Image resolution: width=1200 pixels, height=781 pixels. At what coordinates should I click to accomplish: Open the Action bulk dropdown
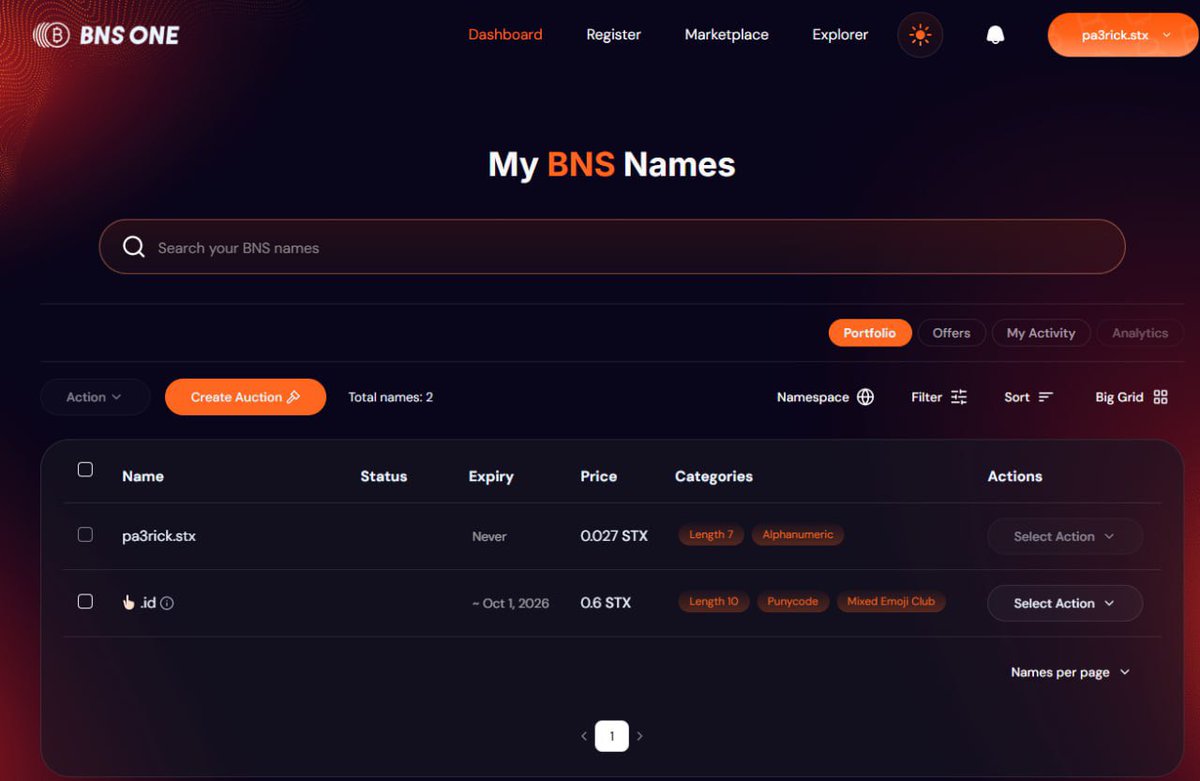tap(95, 397)
